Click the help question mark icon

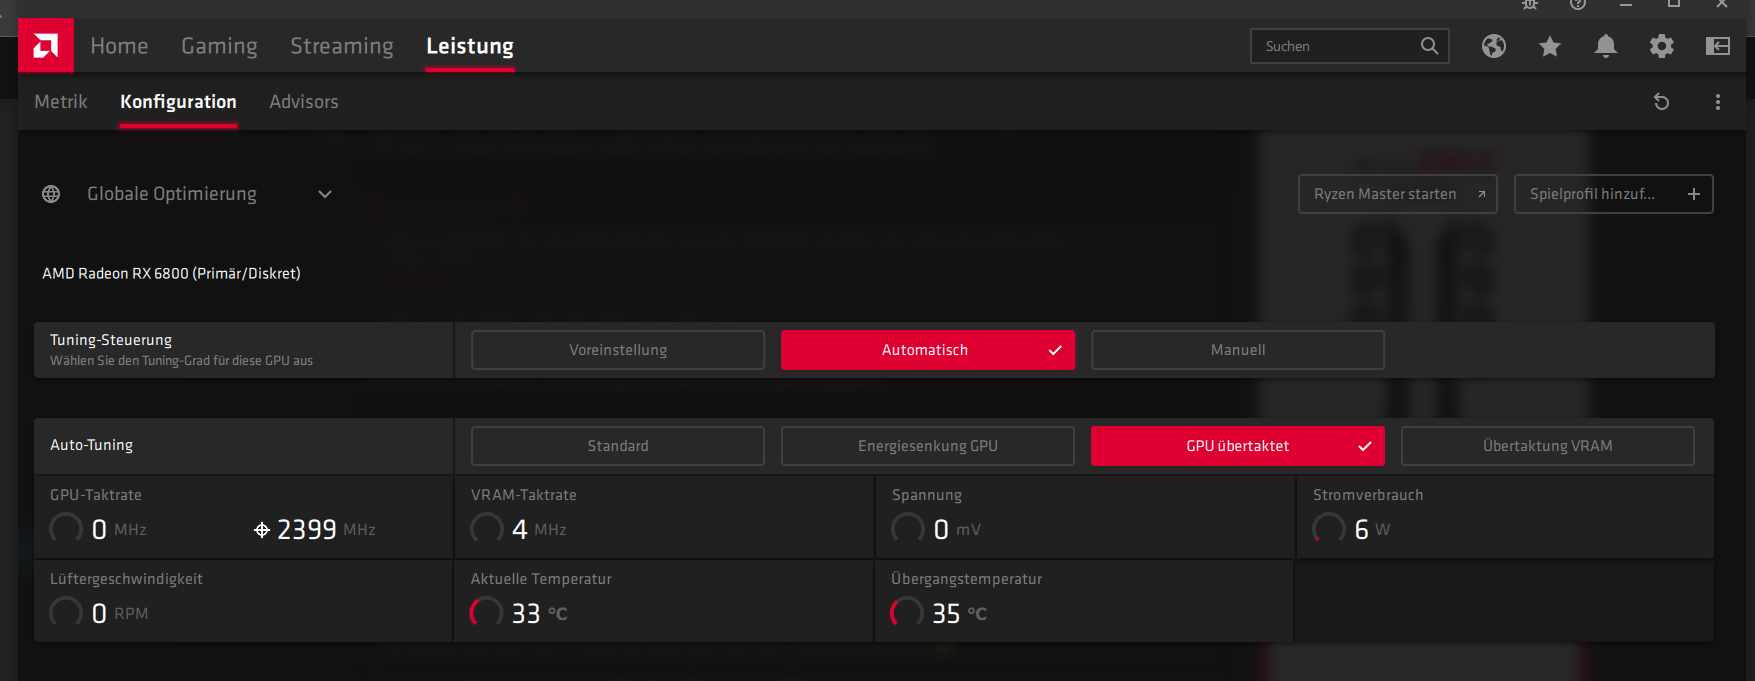point(1578,4)
